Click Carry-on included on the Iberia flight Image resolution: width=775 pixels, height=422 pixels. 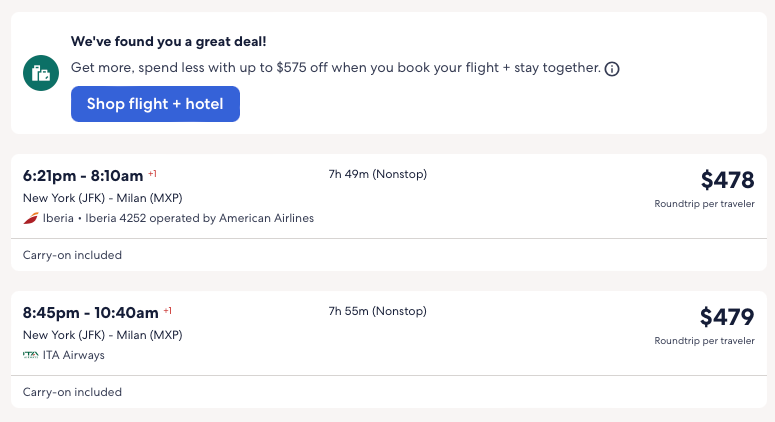coord(72,255)
